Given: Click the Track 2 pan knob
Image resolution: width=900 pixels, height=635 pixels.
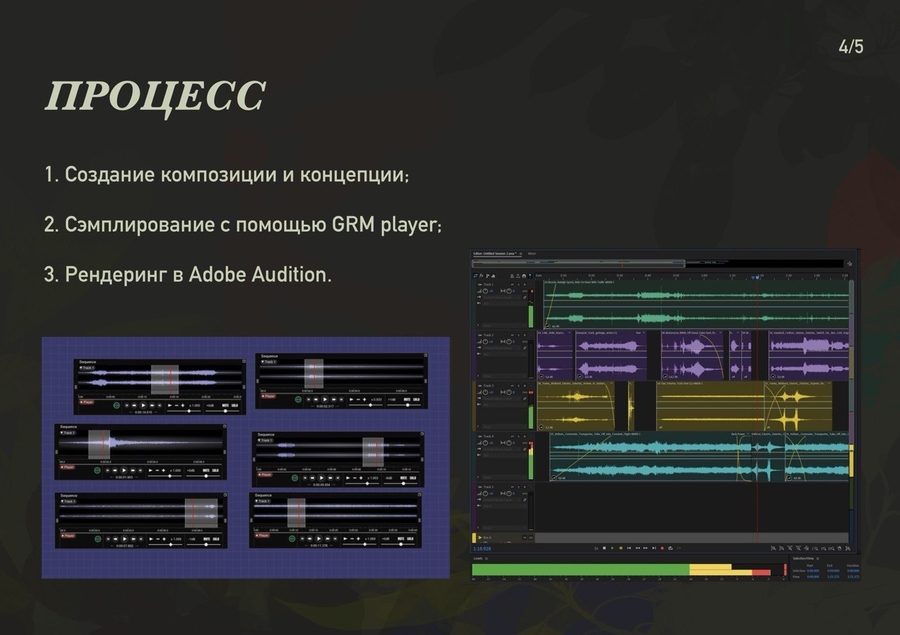Looking at the screenshot, I should pos(509,342).
